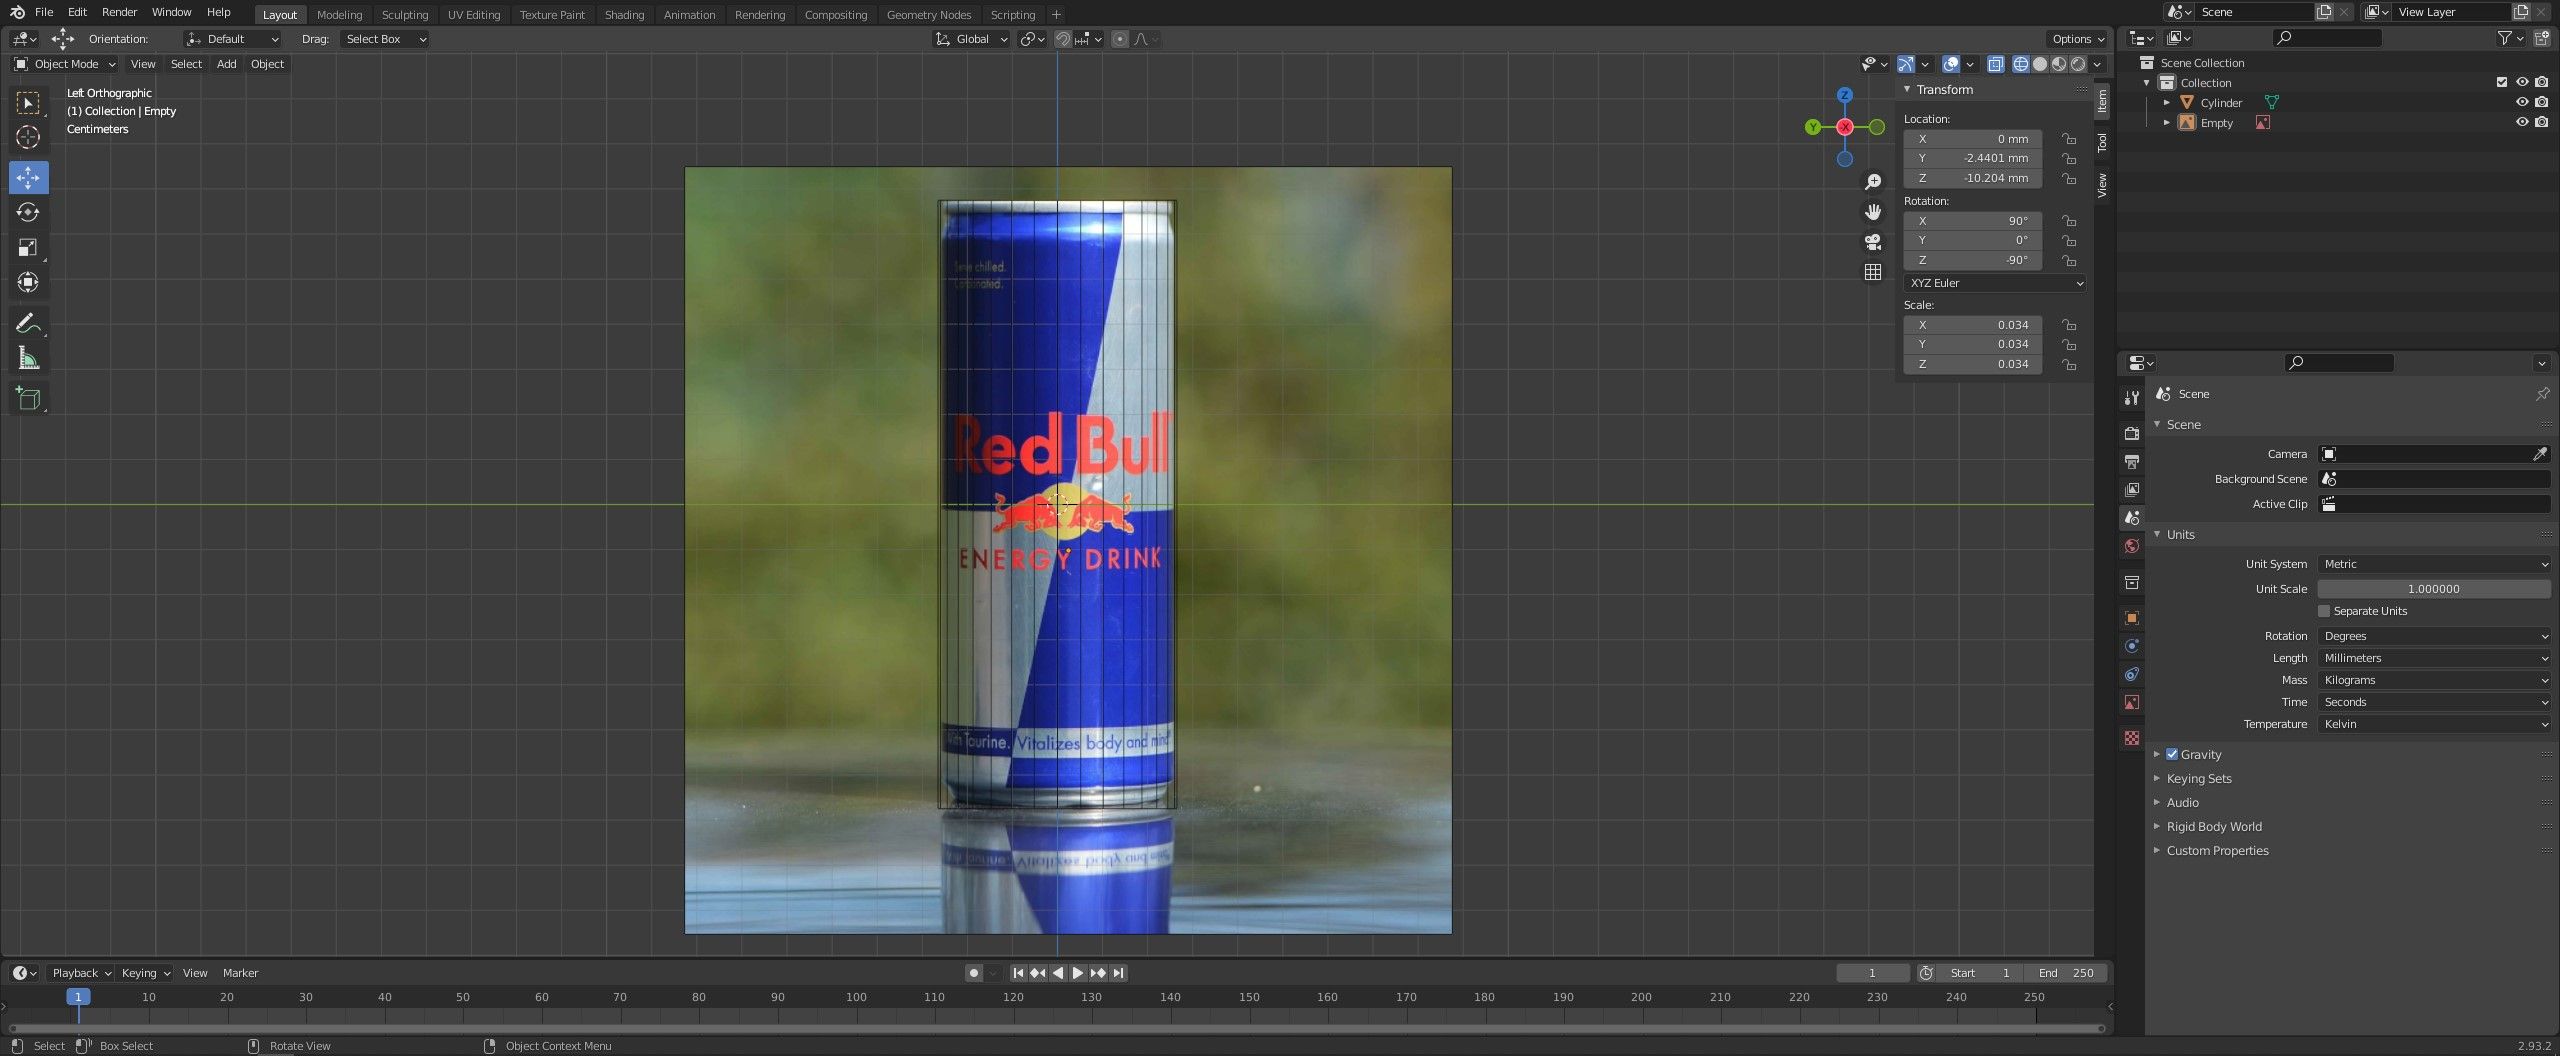Open the Global transform orientation dropdown
This screenshot has width=2560, height=1056.
click(x=972, y=39)
